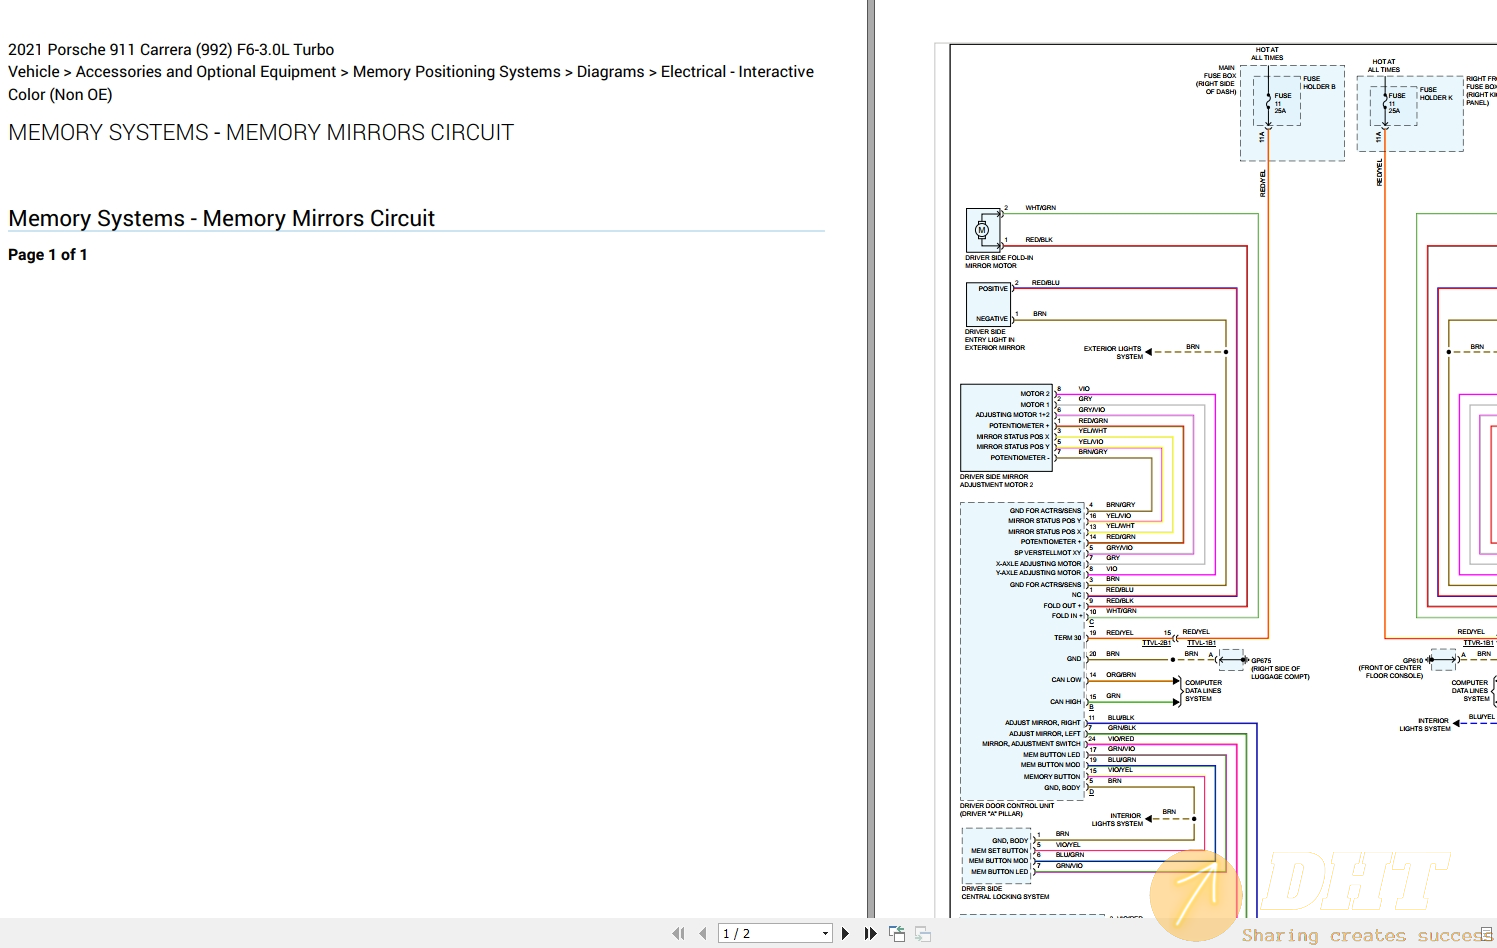This screenshot has width=1497, height=948.
Task: Click the 'TERM 30' pin label
Action: point(1067,638)
